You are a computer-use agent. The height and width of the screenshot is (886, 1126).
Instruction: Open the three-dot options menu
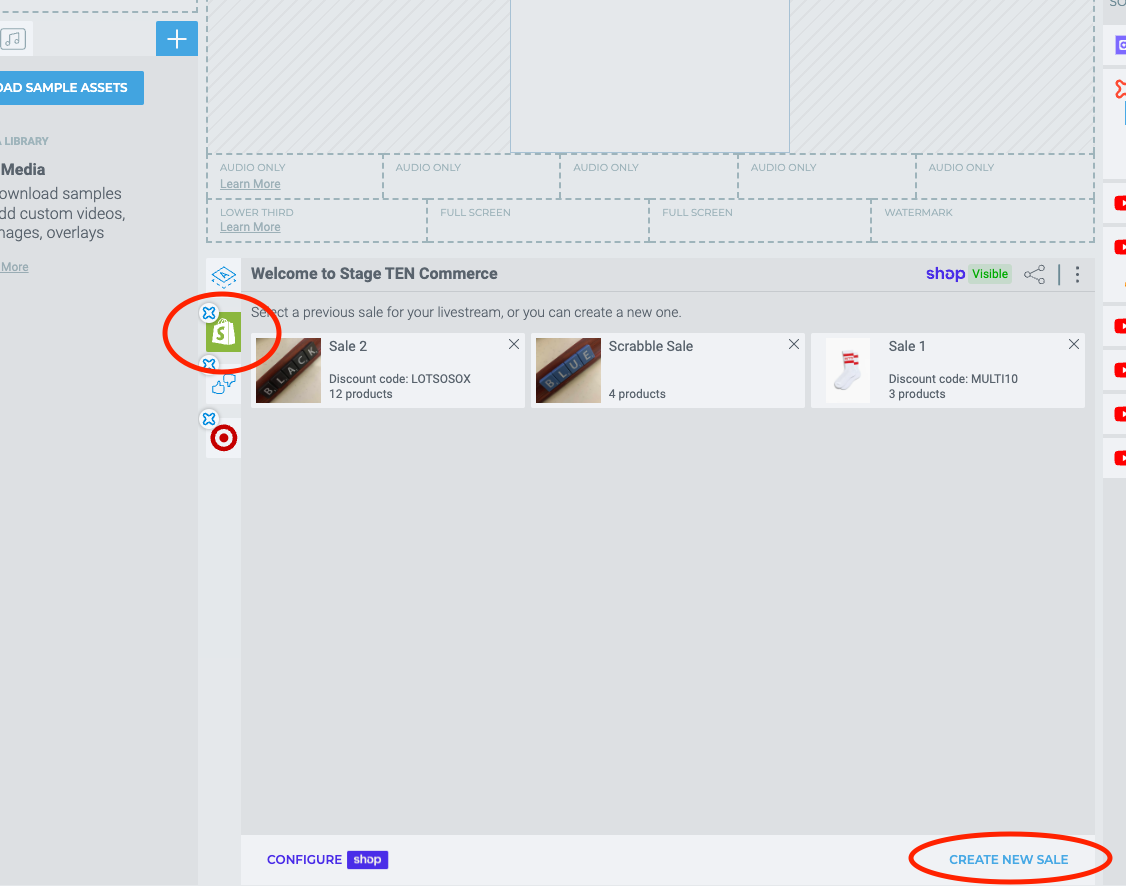1077,274
